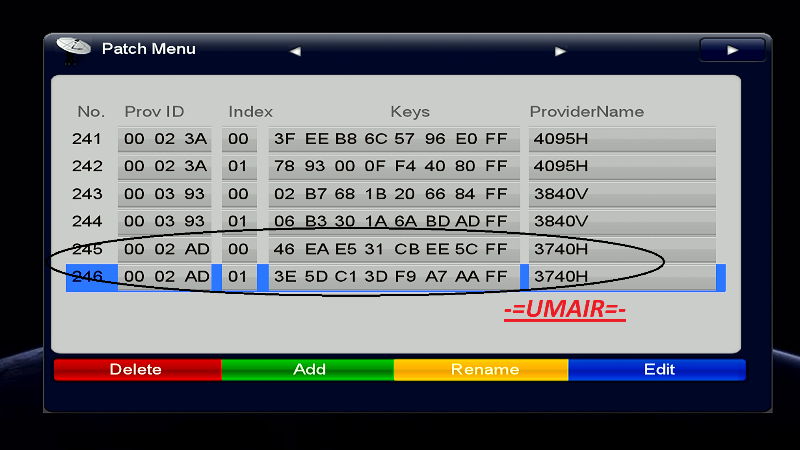Image resolution: width=800 pixels, height=450 pixels.
Task: Click the No. column header
Action: (x=91, y=112)
